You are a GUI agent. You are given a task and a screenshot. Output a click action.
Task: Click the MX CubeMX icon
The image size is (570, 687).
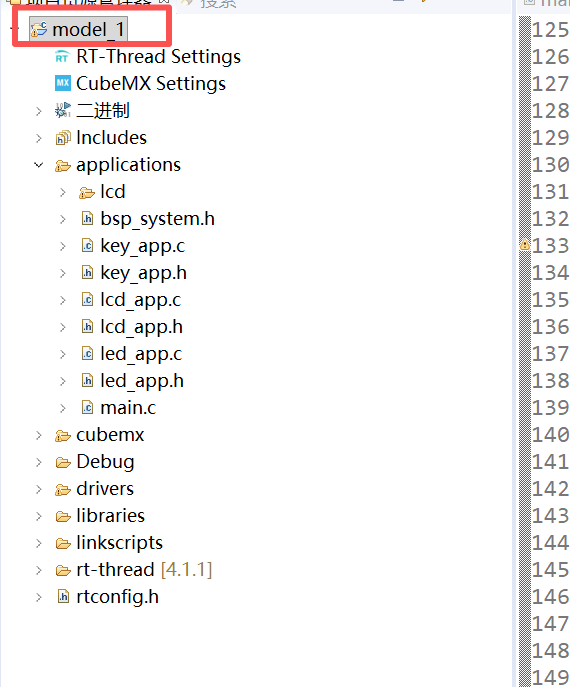tap(63, 83)
